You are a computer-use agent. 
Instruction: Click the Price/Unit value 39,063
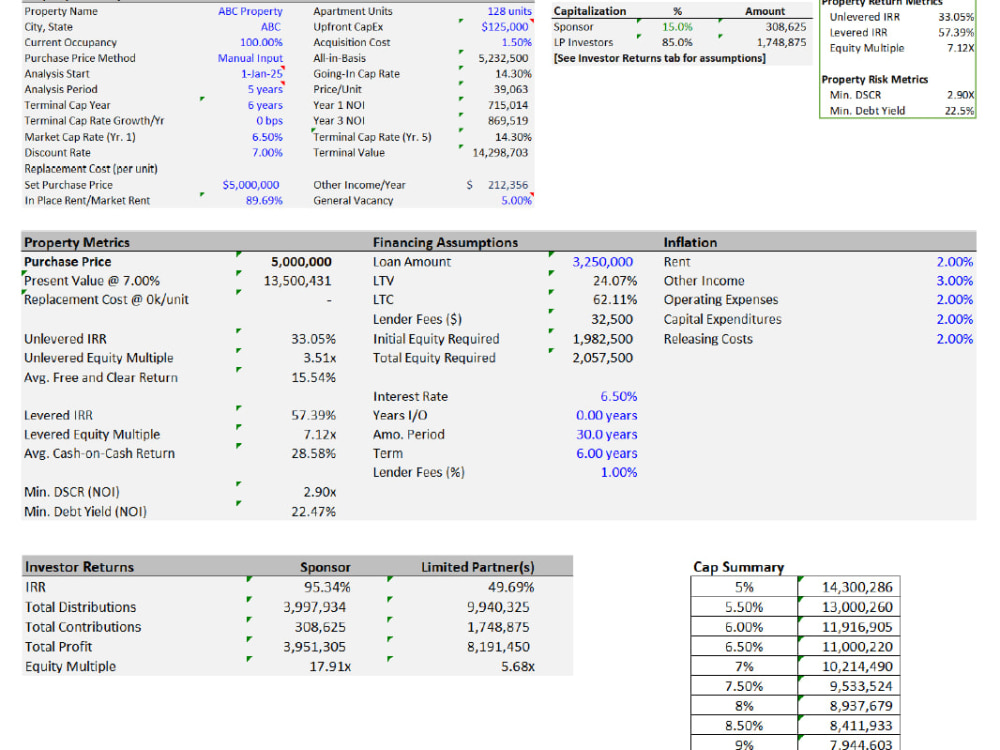tap(510, 89)
